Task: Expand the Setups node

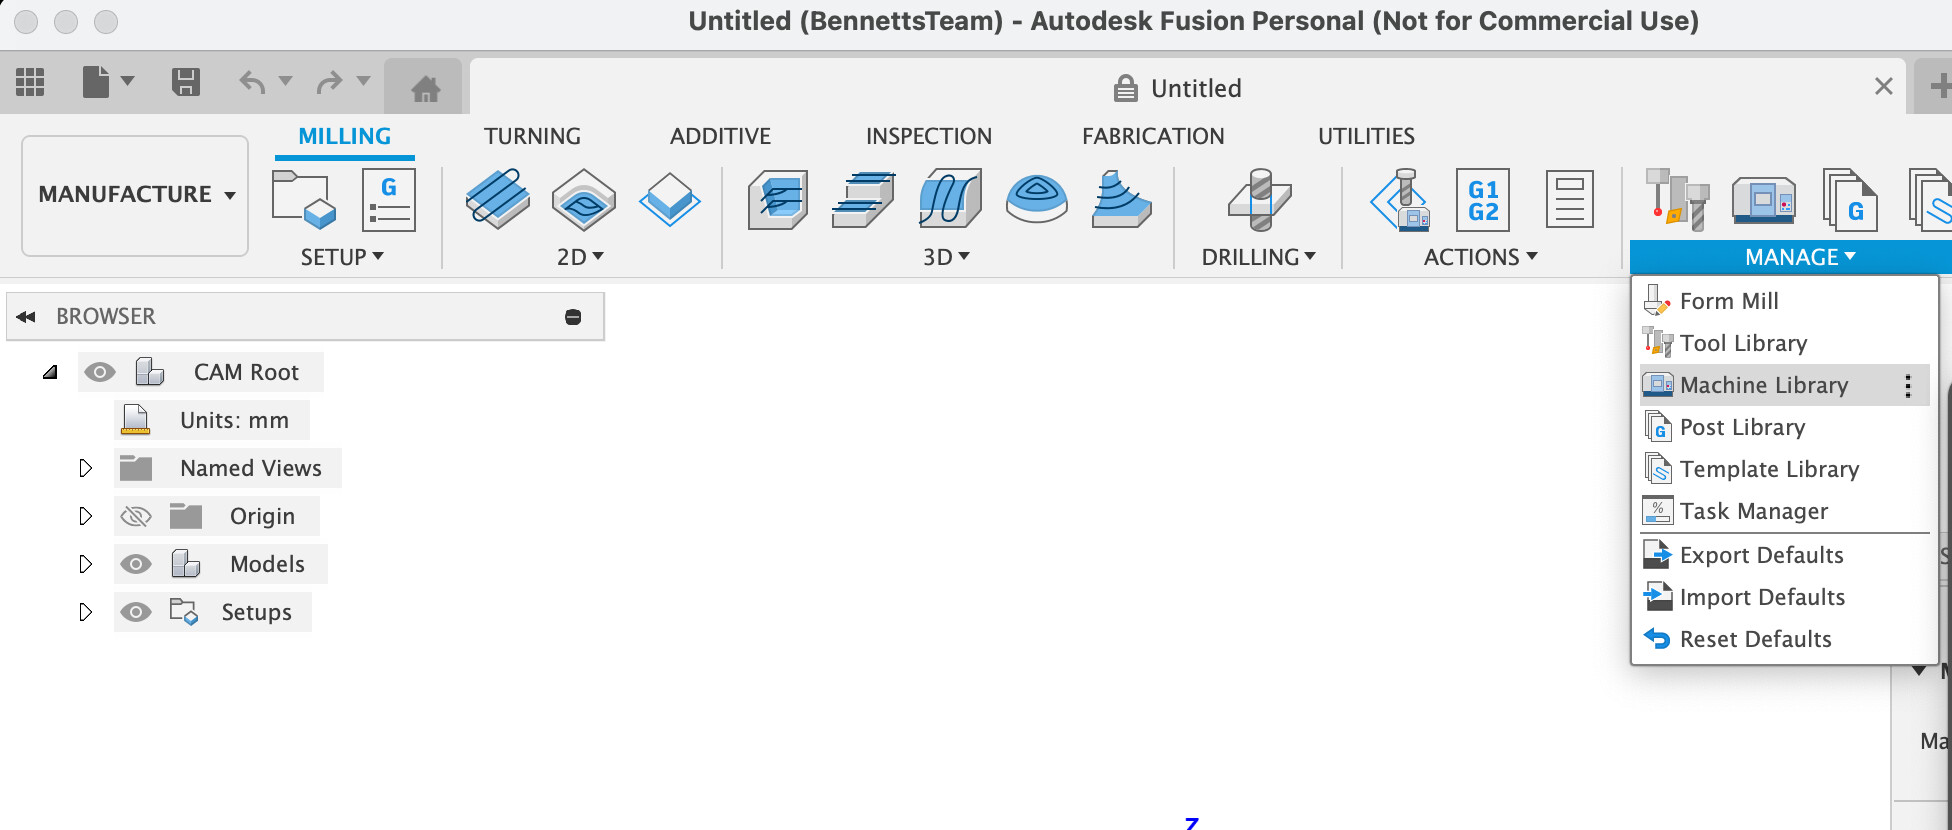Action: 85,612
